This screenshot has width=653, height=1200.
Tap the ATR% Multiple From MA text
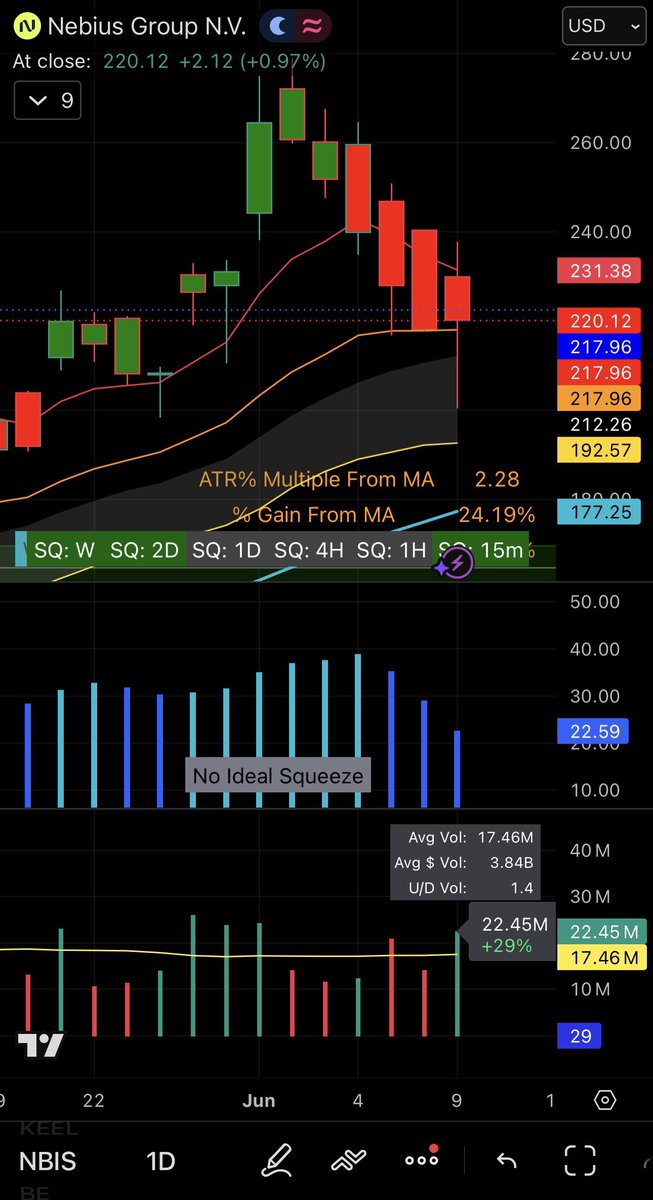tap(317, 480)
